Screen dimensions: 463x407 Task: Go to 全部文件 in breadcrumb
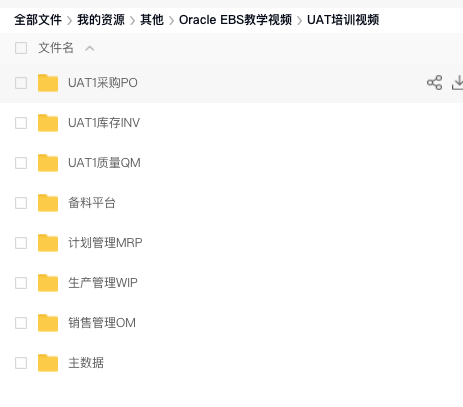click(x=38, y=20)
